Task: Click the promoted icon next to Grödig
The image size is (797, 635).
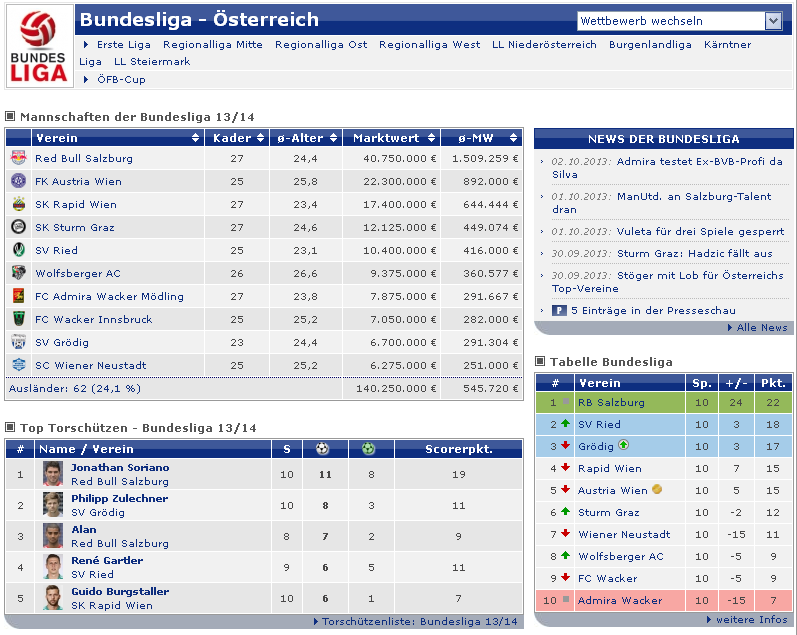Action: click(623, 445)
